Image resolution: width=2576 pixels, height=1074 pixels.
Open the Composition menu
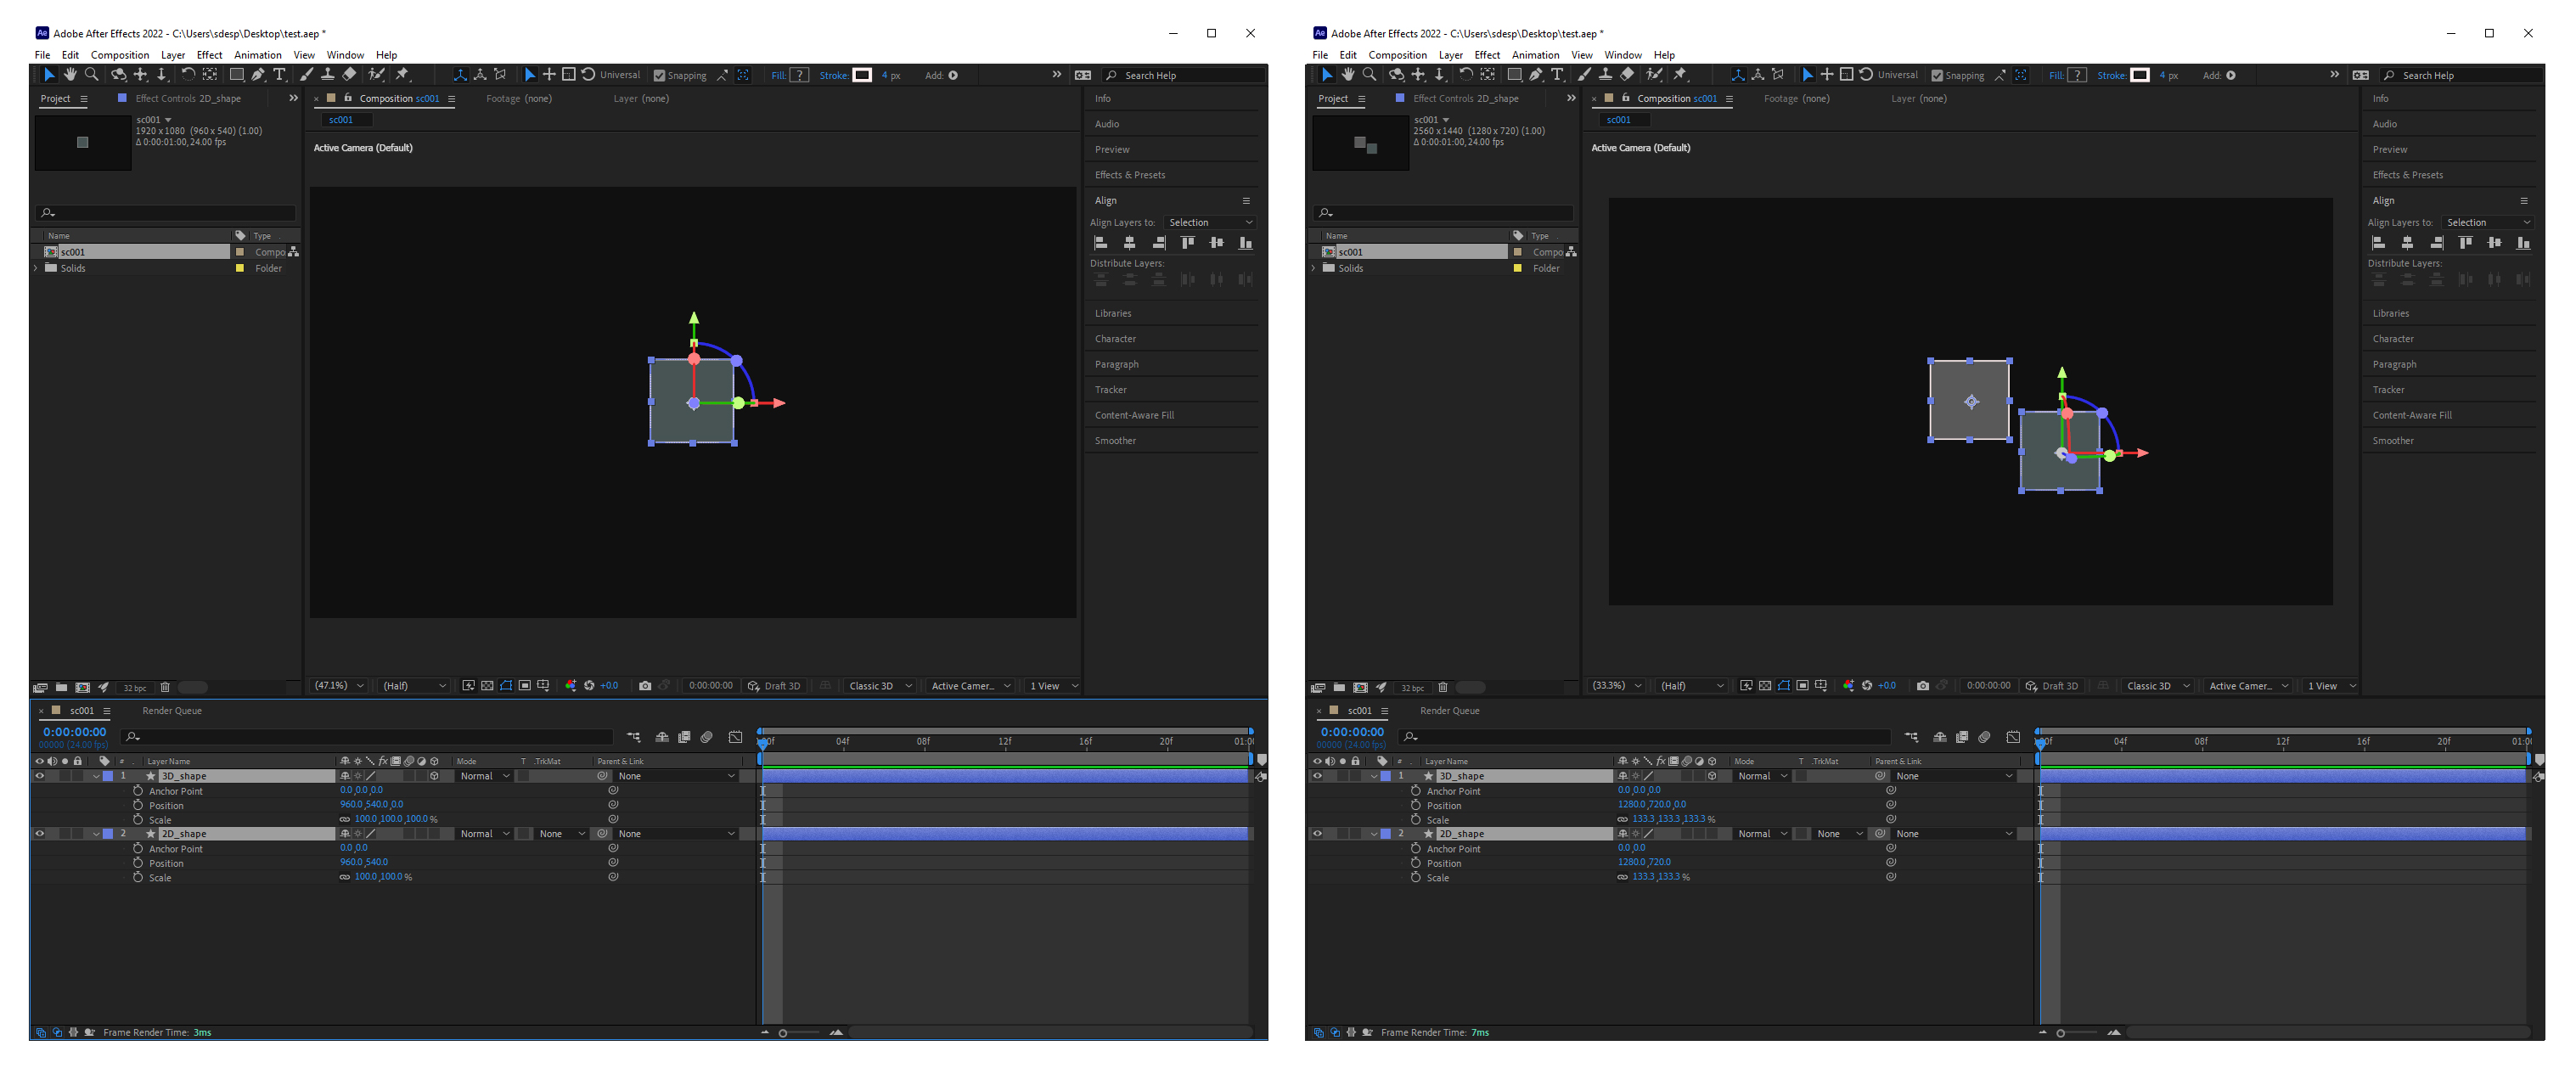(120, 55)
